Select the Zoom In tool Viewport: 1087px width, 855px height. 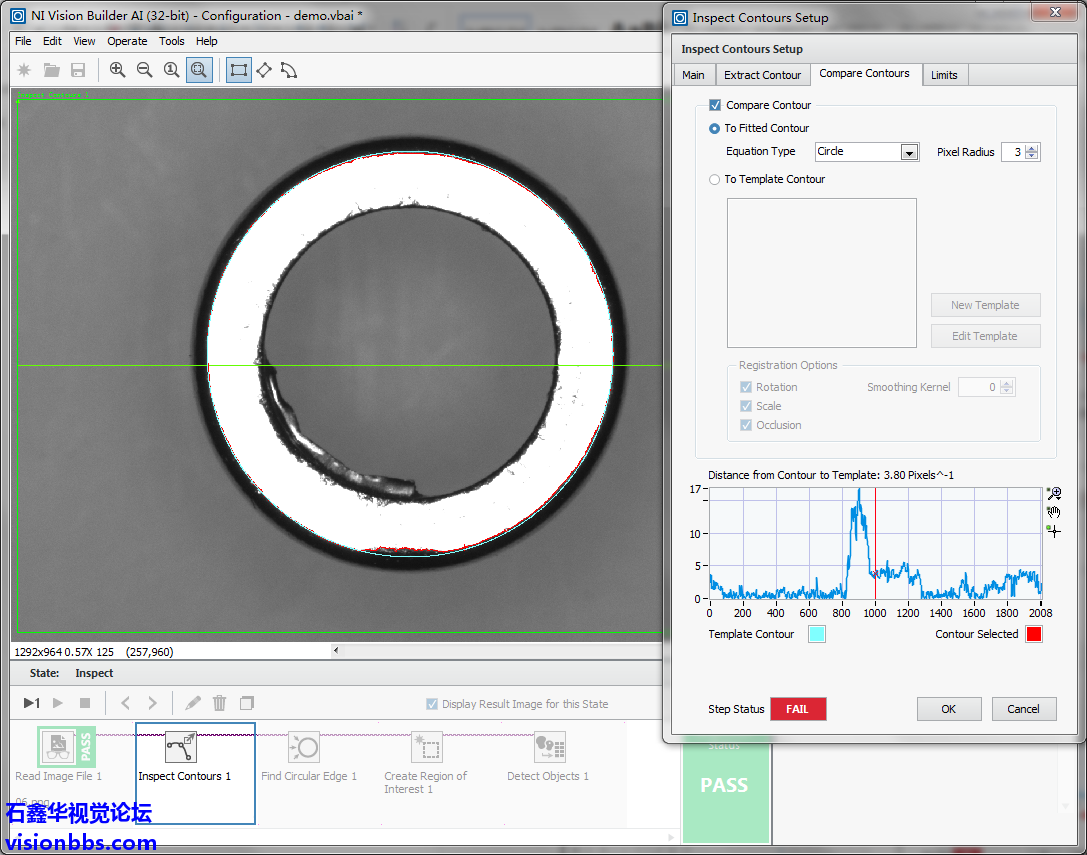[117, 70]
